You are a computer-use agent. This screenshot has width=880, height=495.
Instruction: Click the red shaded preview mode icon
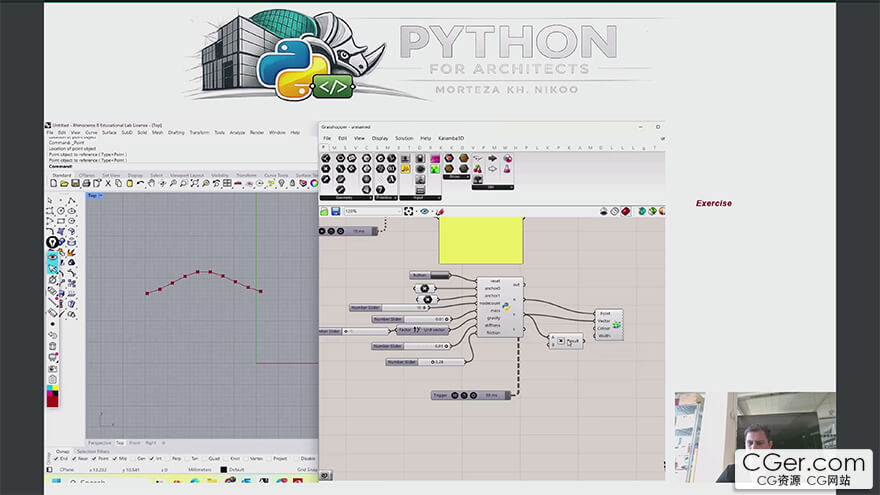click(625, 211)
